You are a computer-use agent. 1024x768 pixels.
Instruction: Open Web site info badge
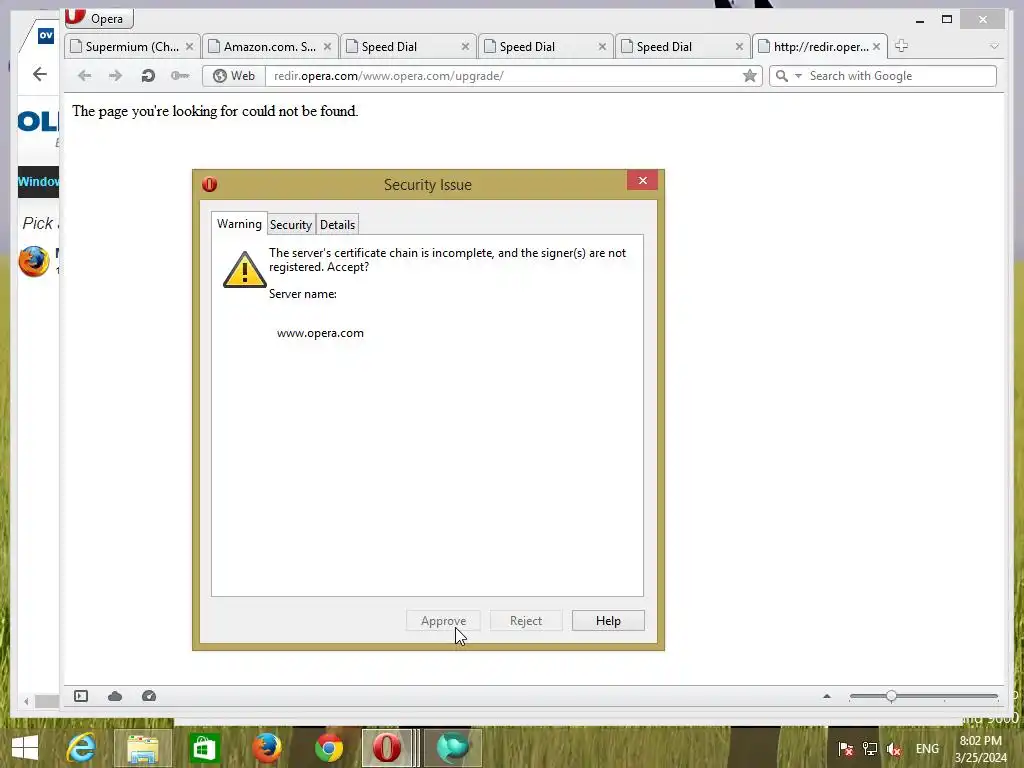234,76
